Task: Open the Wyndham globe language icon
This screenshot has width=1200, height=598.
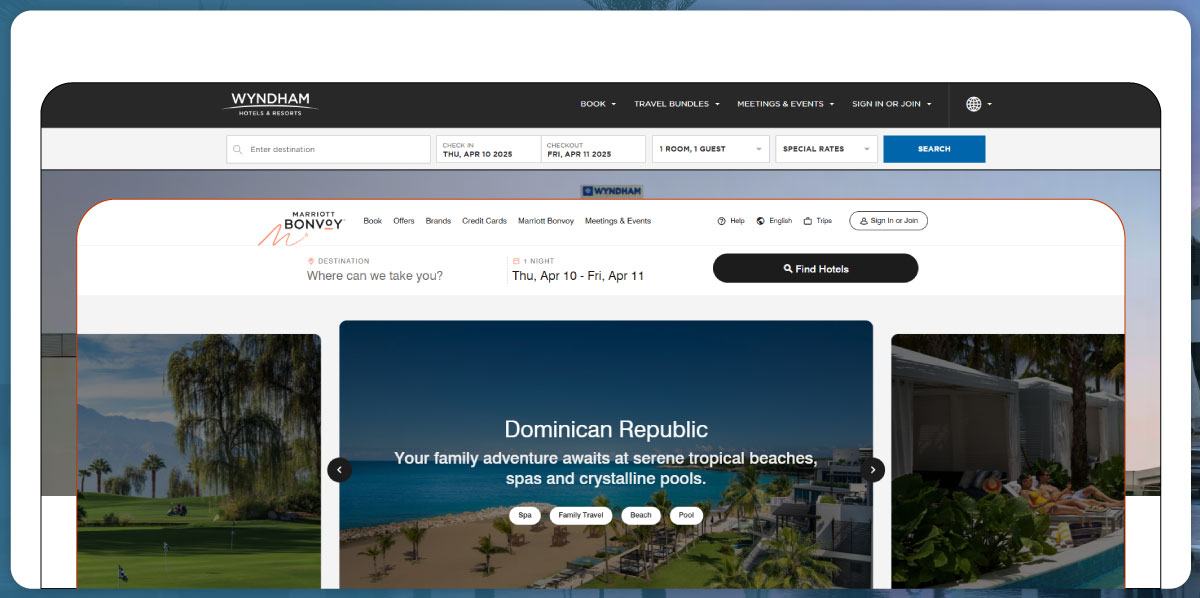Action: click(973, 104)
